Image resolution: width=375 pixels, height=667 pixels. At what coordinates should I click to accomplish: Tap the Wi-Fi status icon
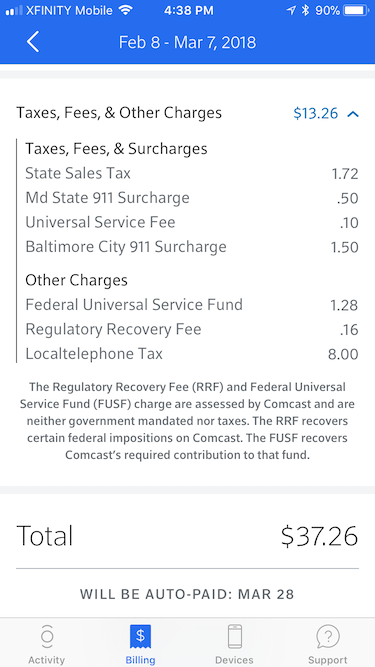coord(125,11)
